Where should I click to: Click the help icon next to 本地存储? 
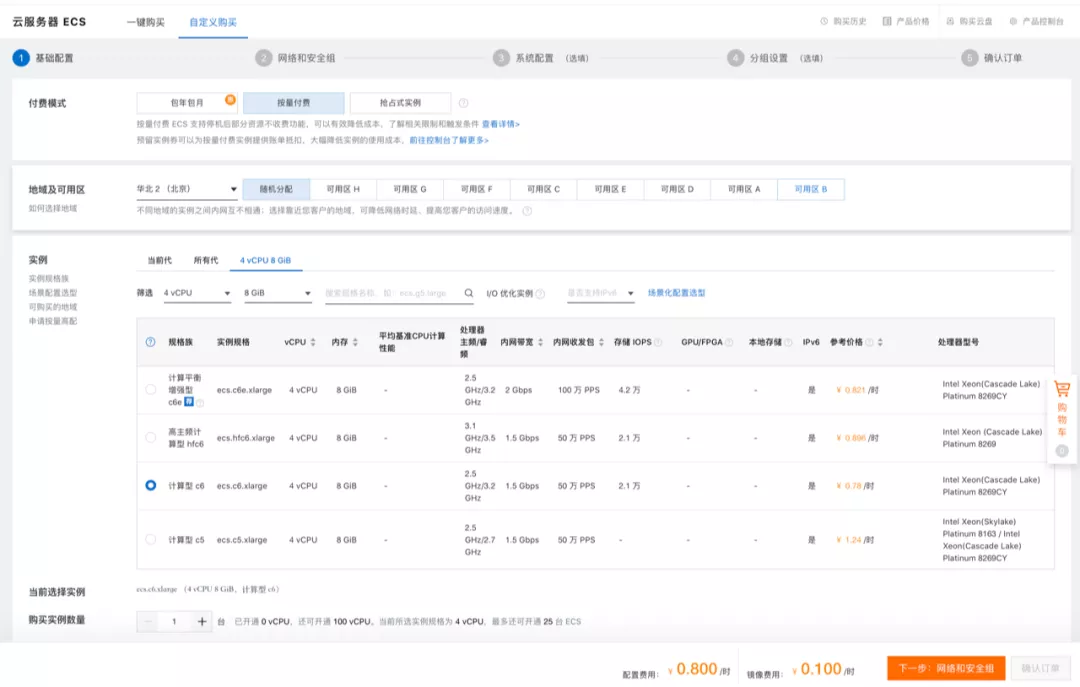click(x=788, y=342)
